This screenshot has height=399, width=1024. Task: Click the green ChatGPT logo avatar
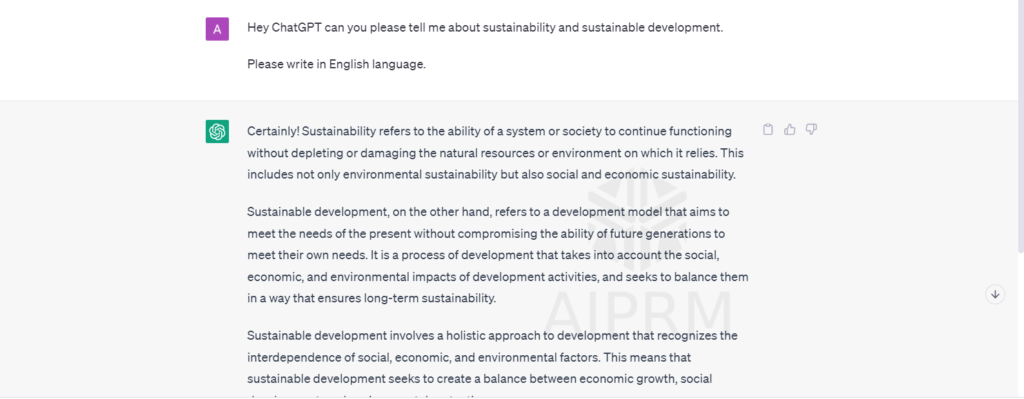(x=217, y=131)
